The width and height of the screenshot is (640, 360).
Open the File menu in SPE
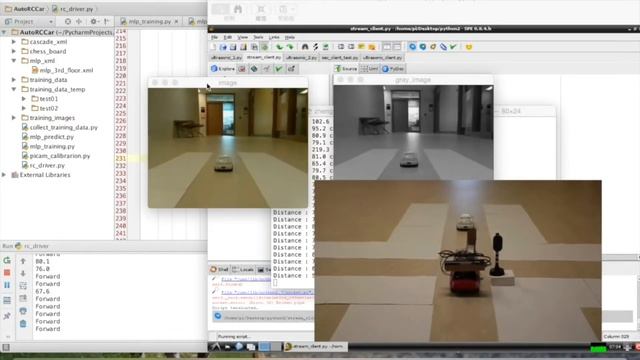pos(214,37)
